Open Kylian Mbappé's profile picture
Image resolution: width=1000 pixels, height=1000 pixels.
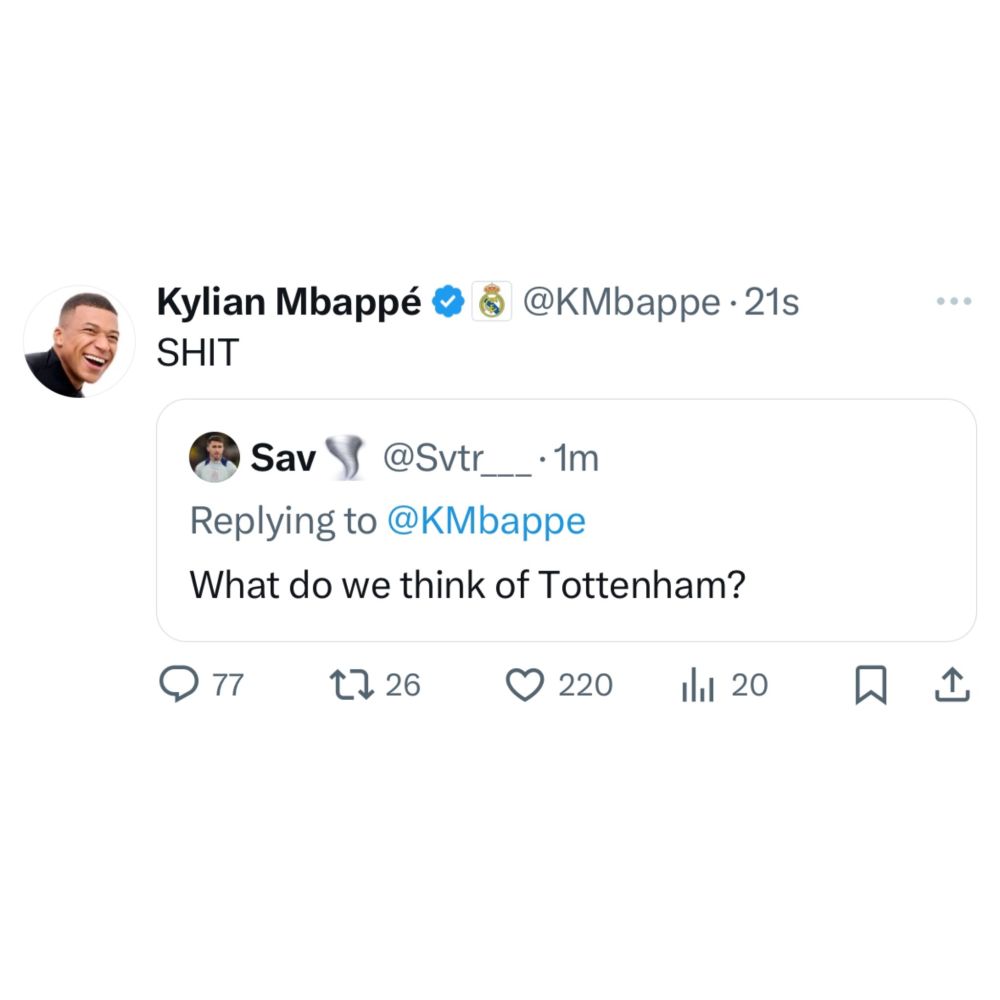coord(79,342)
